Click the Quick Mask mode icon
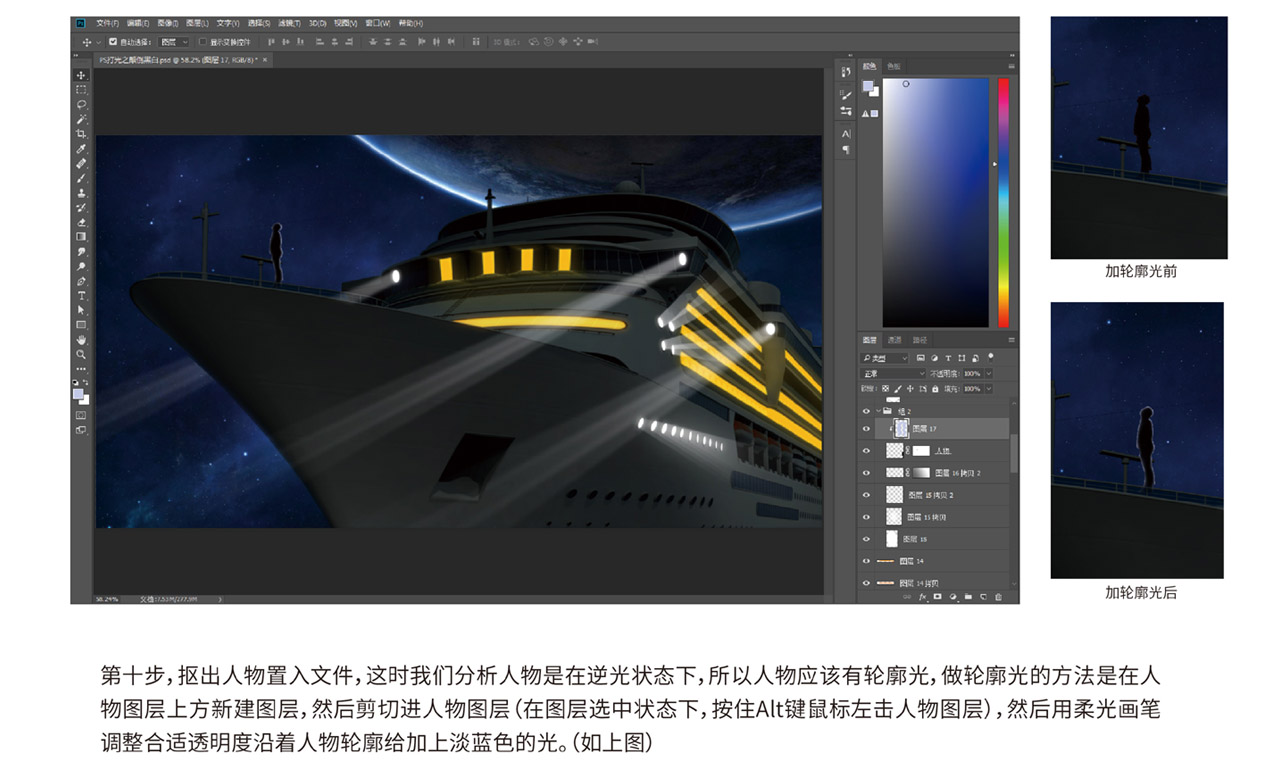This screenshot has width=1280, height=767. (81, 415)
